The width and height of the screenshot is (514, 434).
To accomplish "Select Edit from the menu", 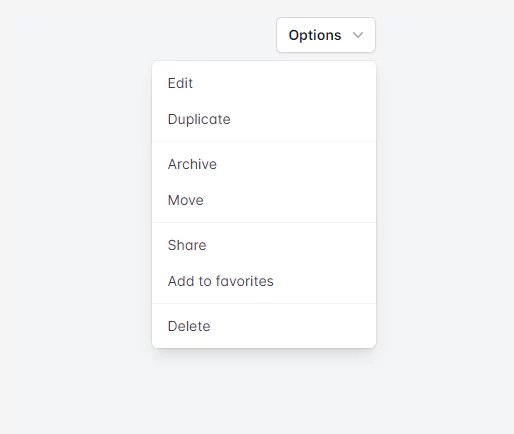I will 264,83.
